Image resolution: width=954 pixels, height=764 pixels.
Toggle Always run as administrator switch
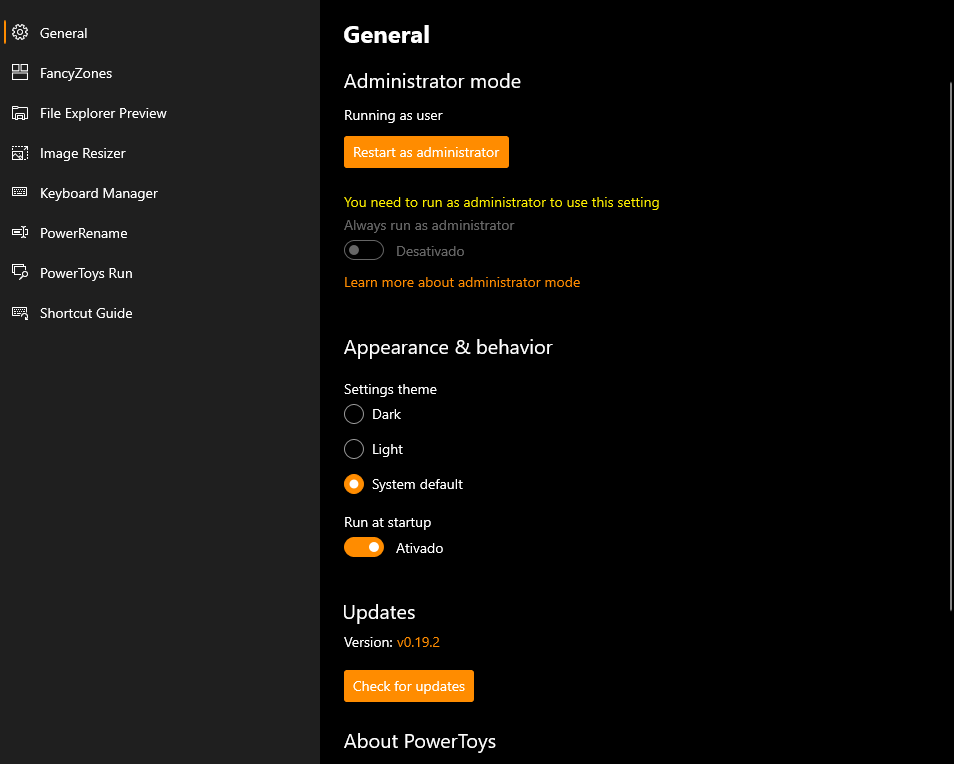[x=364, y=251]
